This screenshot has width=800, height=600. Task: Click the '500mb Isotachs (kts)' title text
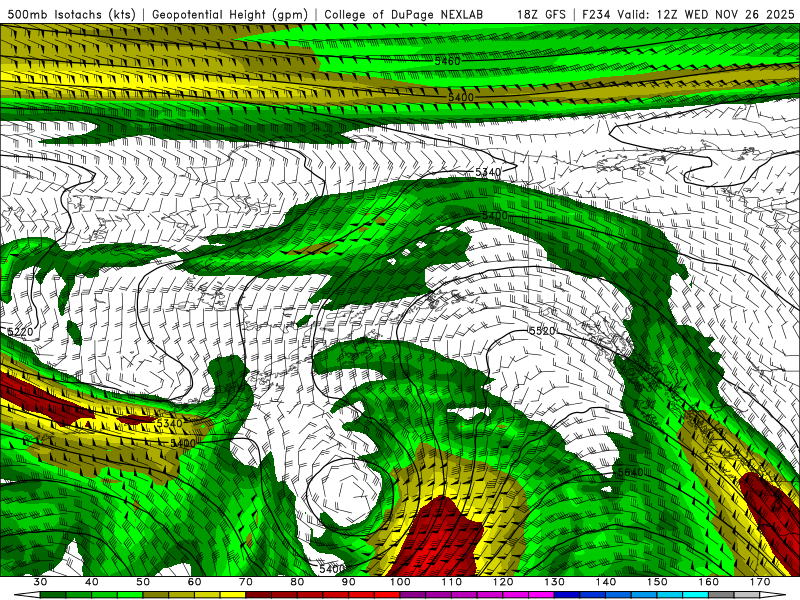tap(72, 15)
